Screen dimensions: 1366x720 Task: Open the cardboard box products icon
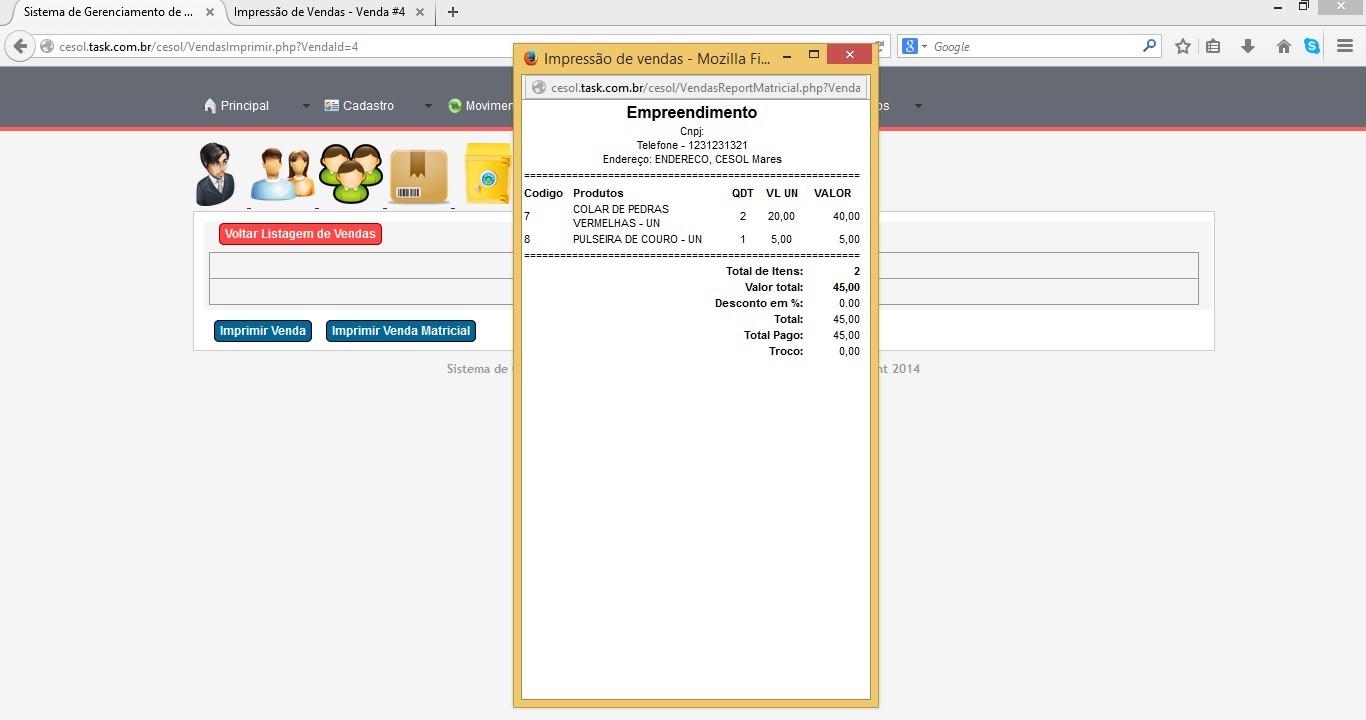[418, 176]
